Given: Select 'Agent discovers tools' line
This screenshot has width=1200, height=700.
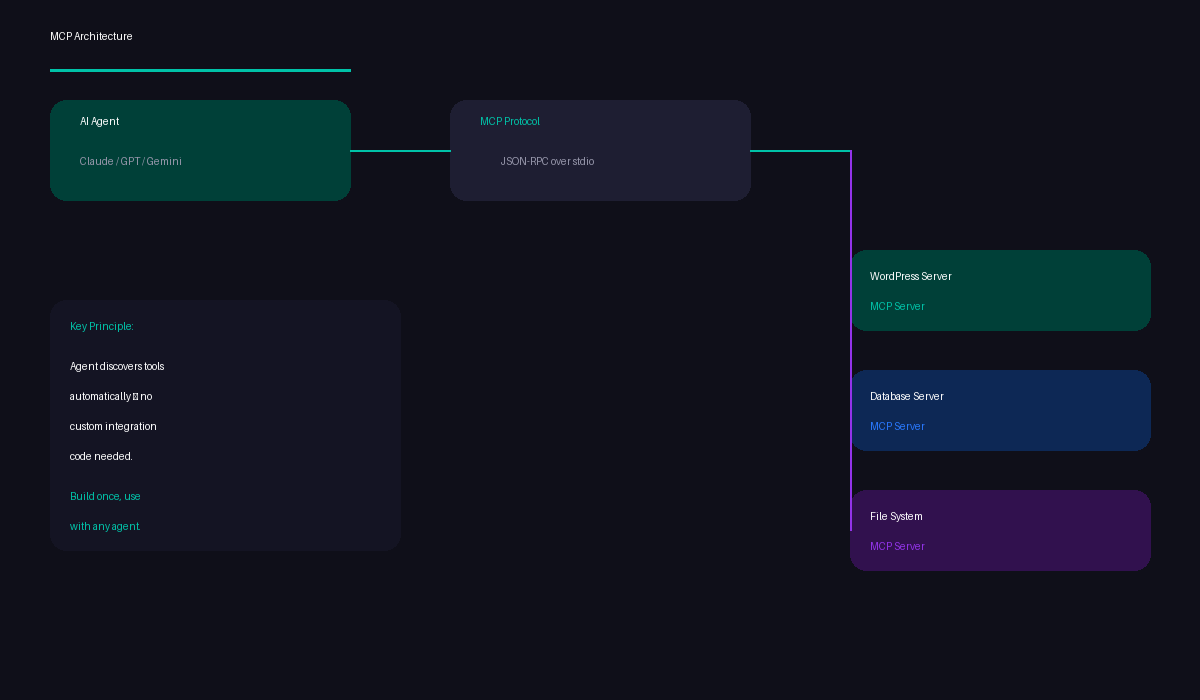Looking at the screenshot, I should click(x=117, y=367).
